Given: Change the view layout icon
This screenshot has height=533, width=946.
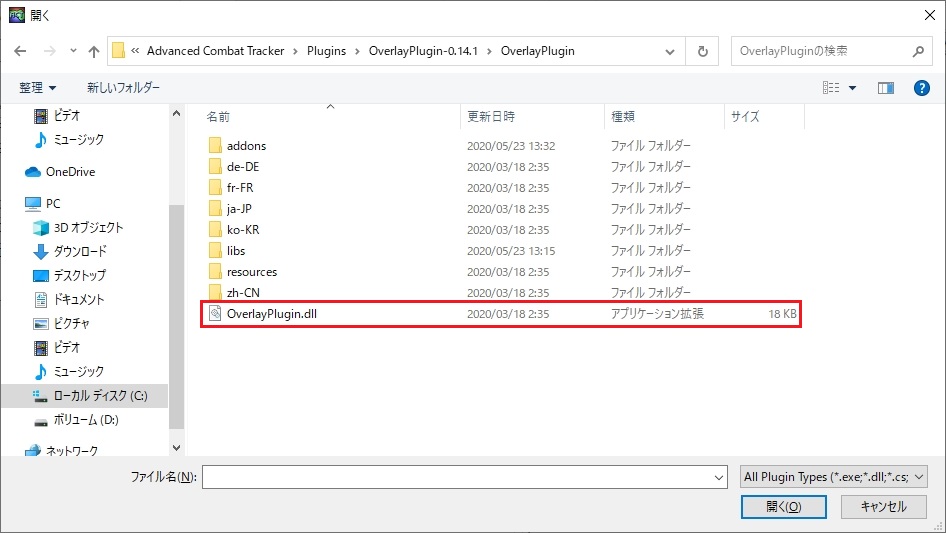Looking at the screenshot, I should 831,88.
